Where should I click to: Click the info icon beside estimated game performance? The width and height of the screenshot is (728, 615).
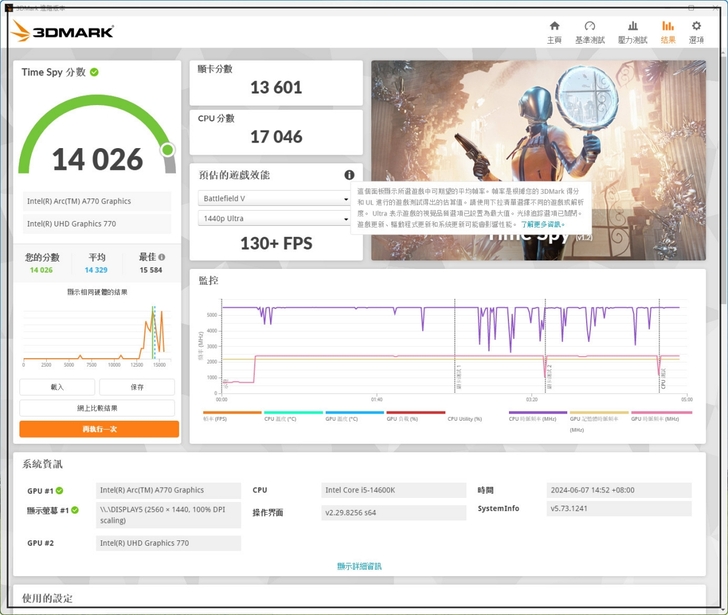pos(350,175)
